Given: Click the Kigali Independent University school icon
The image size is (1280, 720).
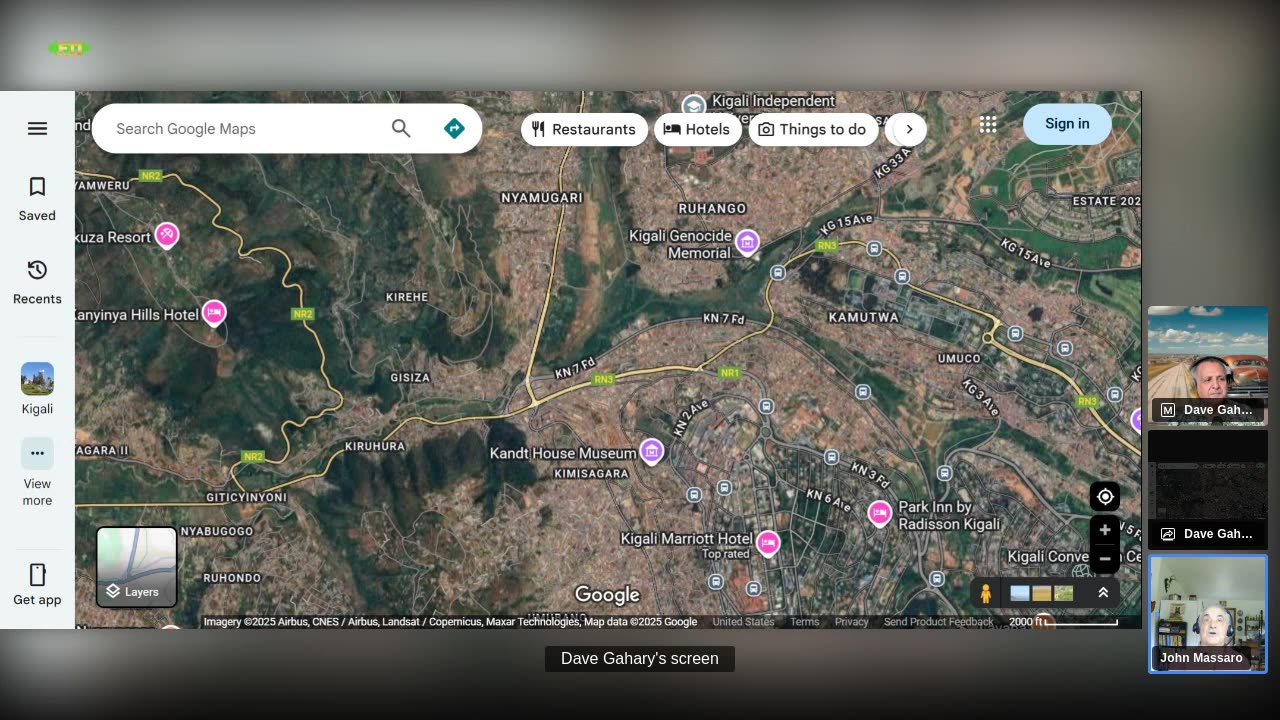Looking at the screenshot, I should pyautogui.click(x=694, y=105).
